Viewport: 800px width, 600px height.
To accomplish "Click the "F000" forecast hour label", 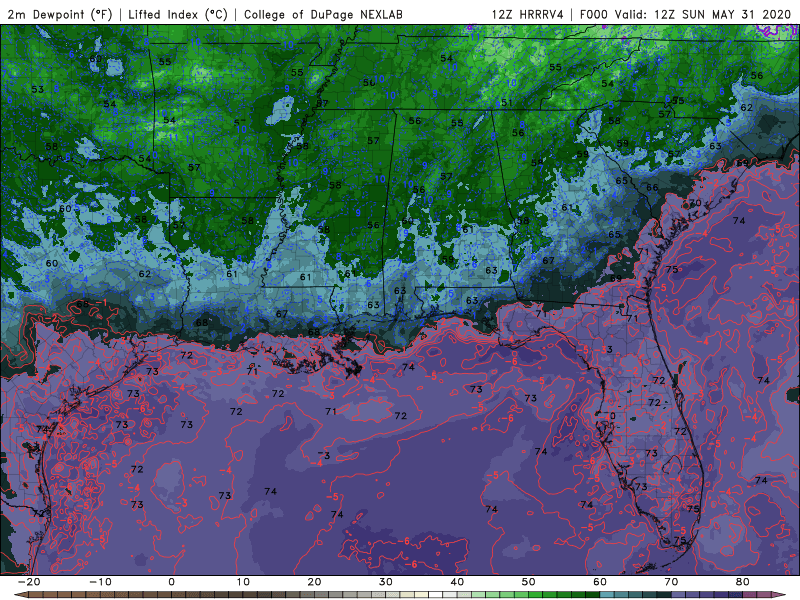I will pos(593,14).
